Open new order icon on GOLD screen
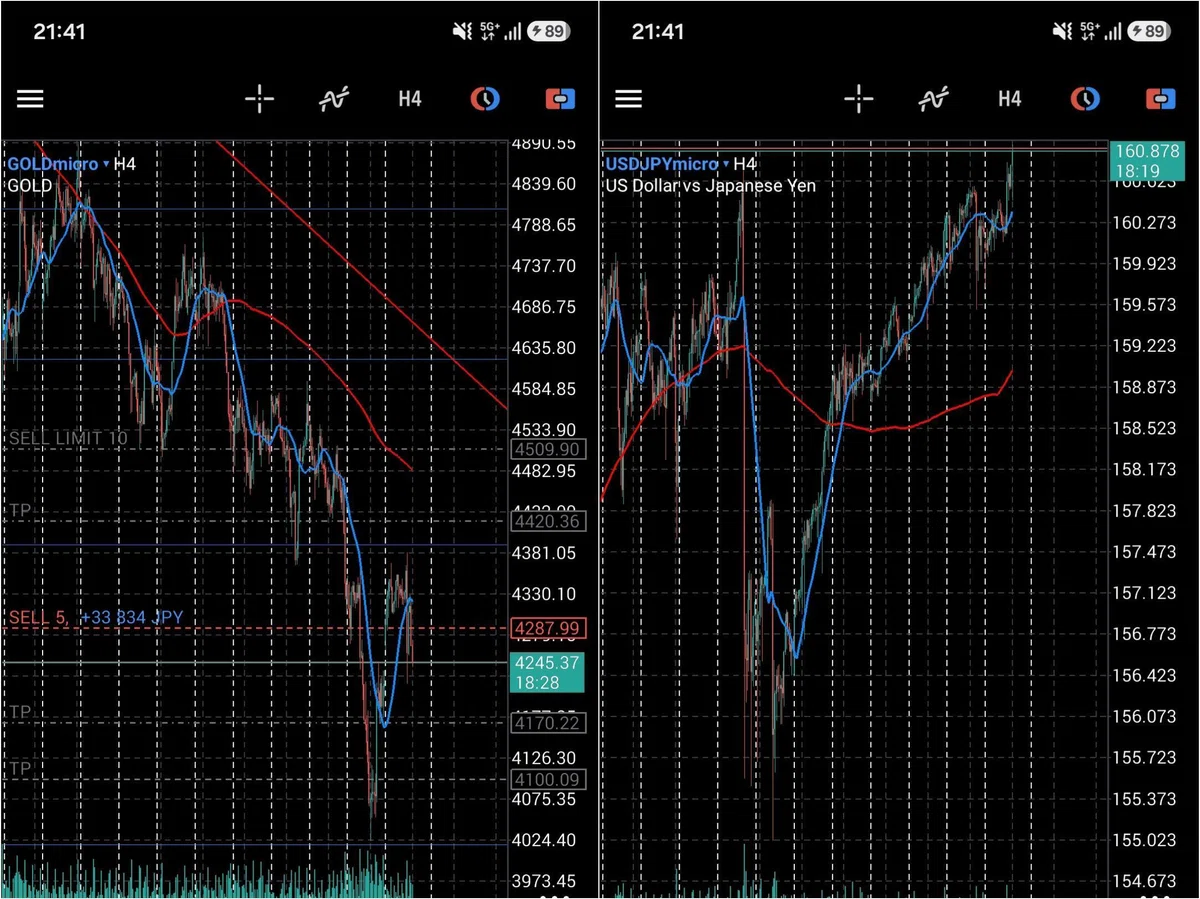1200x899 pixels. click(560, 99)
